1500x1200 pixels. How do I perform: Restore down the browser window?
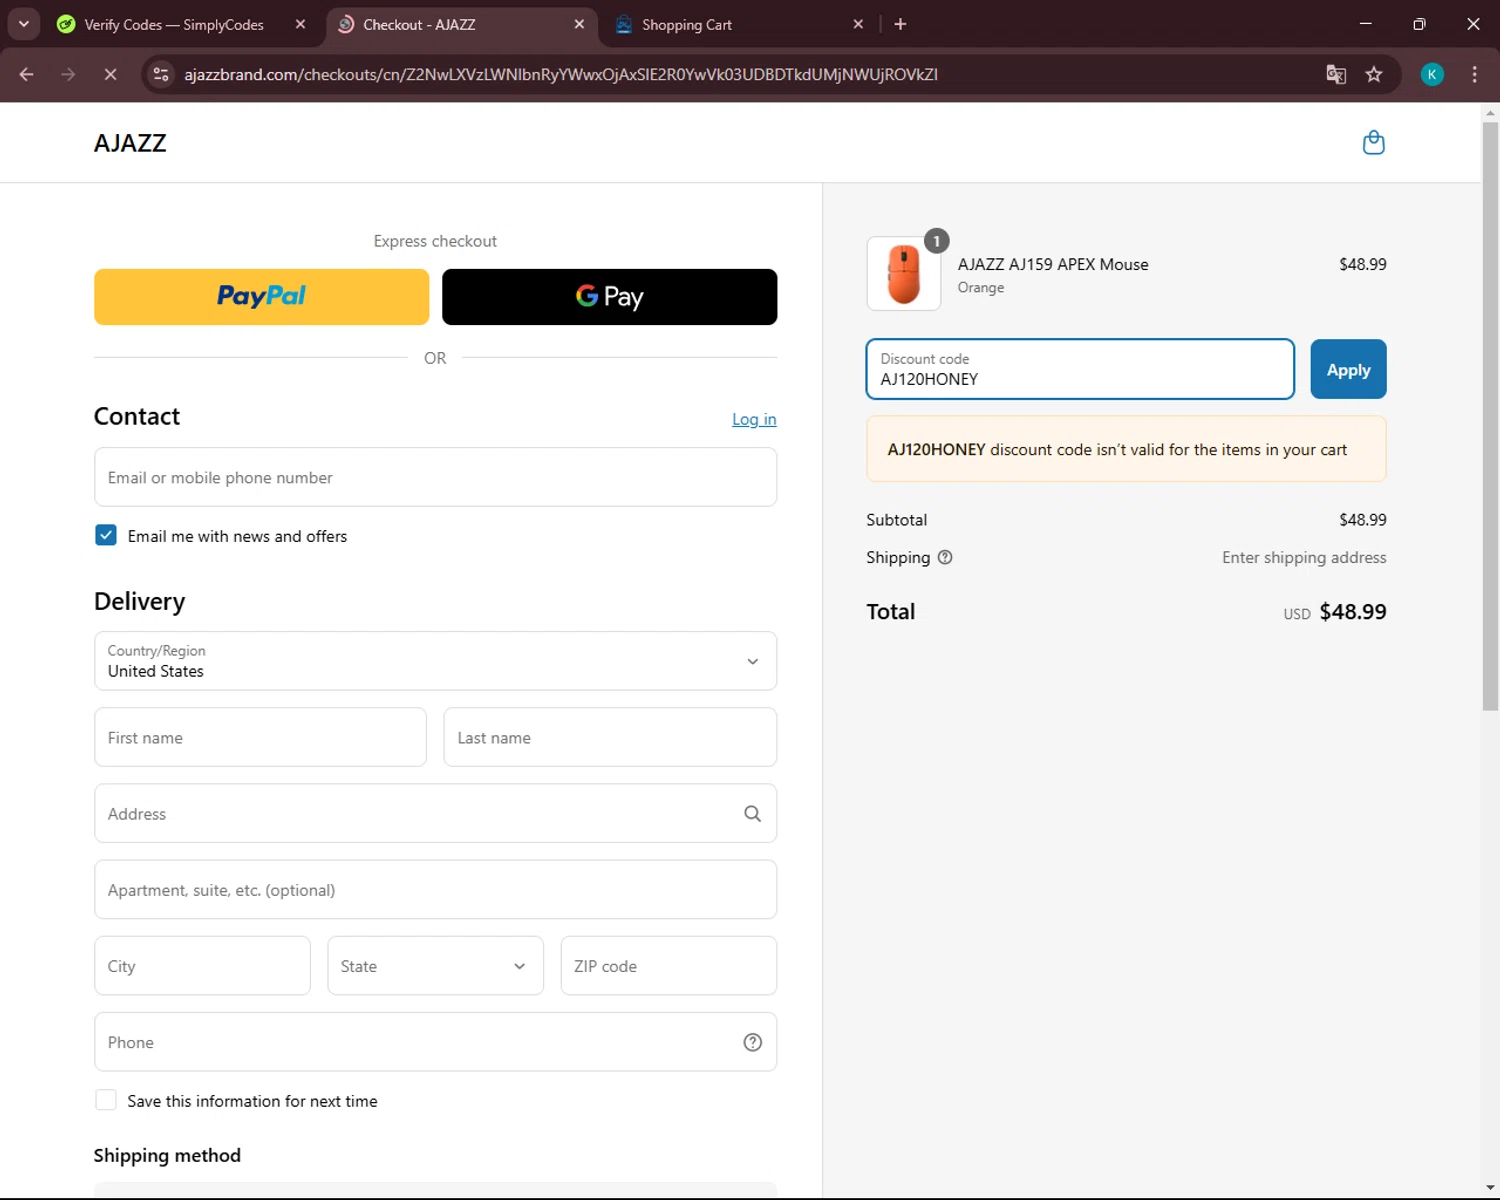[1419, 24]
